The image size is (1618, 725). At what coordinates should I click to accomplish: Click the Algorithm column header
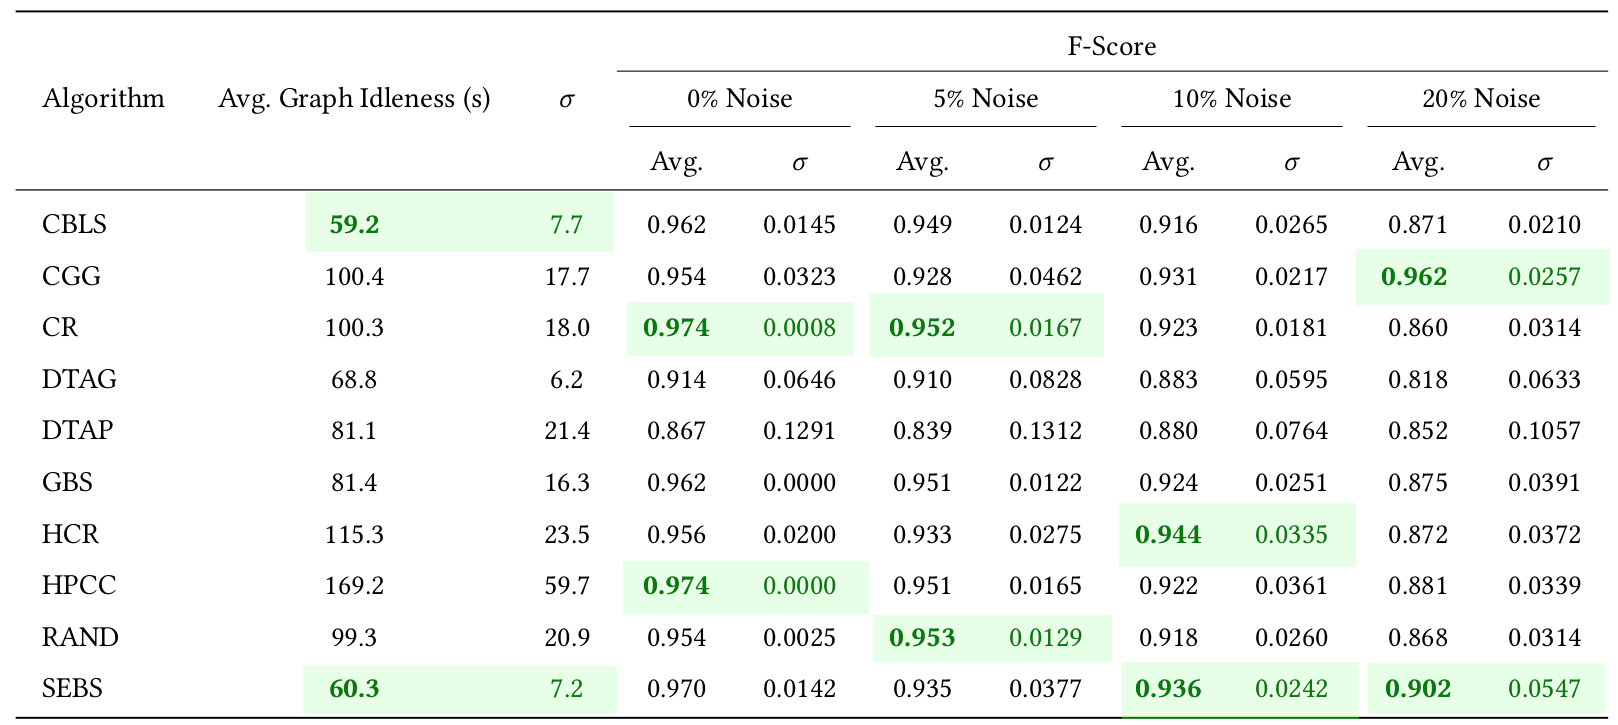[103, 99]
